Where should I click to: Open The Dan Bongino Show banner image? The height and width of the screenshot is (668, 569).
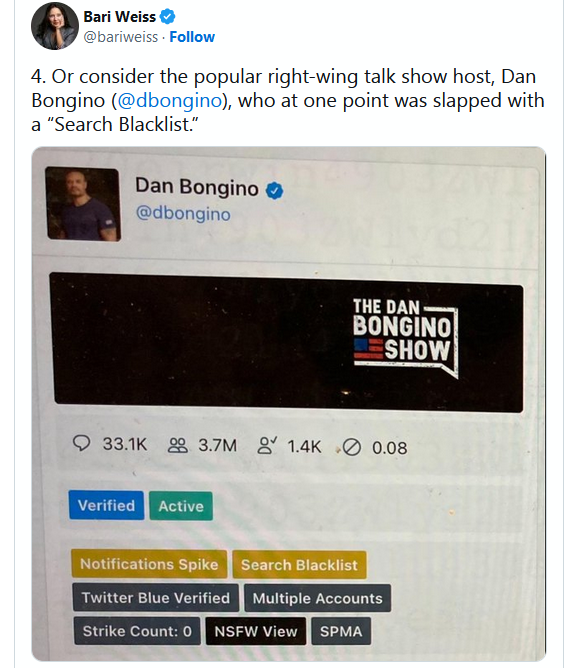click(288, 343)
